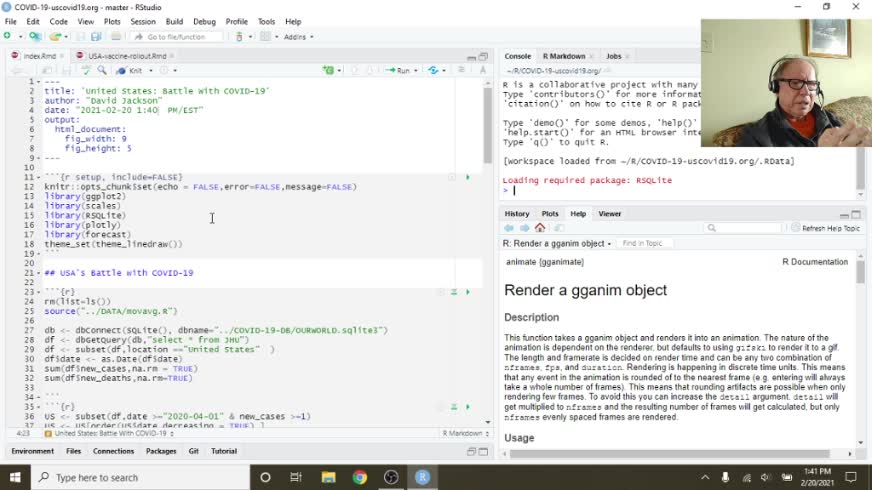The height and width of the screenshot is (490, 872).
Task: Collapse the chunk fold at line 23
Action: click(x=38, y=292)
